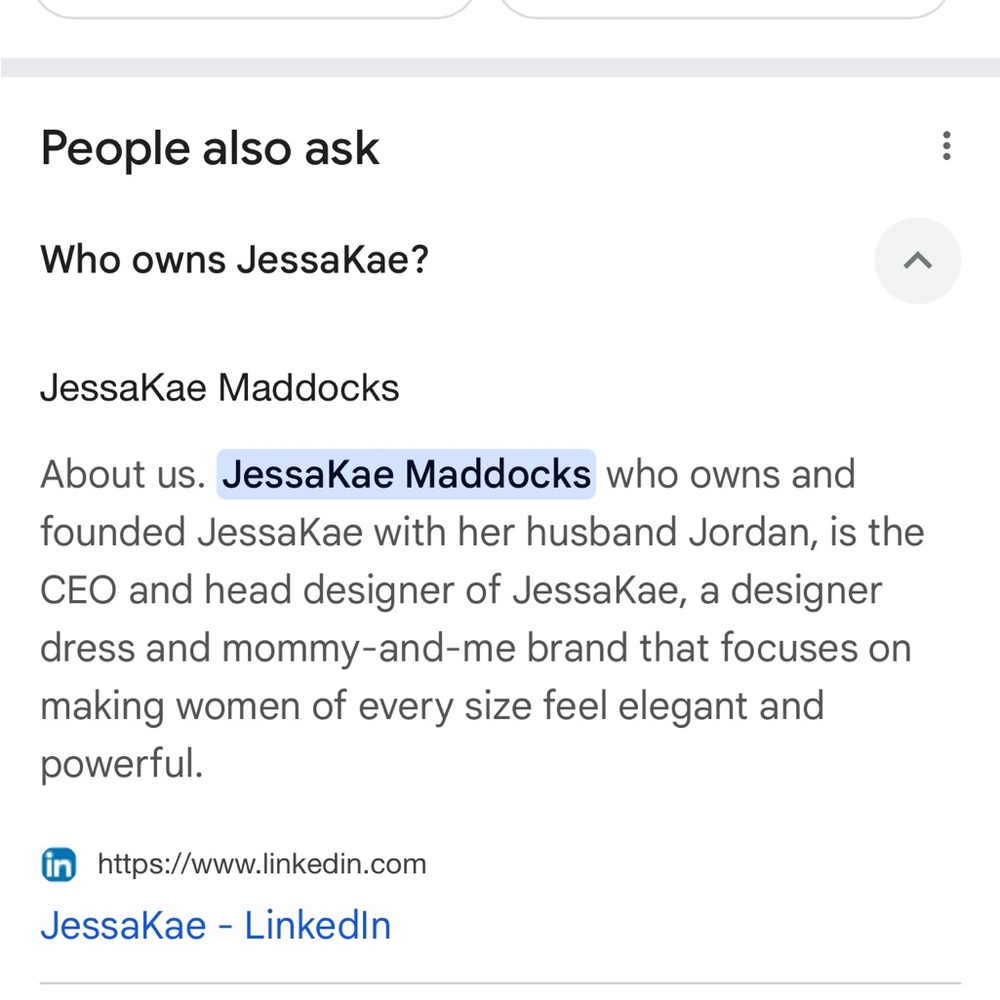
Task: Tap the question Who owns JessaKae?
Action: point(234,261)
